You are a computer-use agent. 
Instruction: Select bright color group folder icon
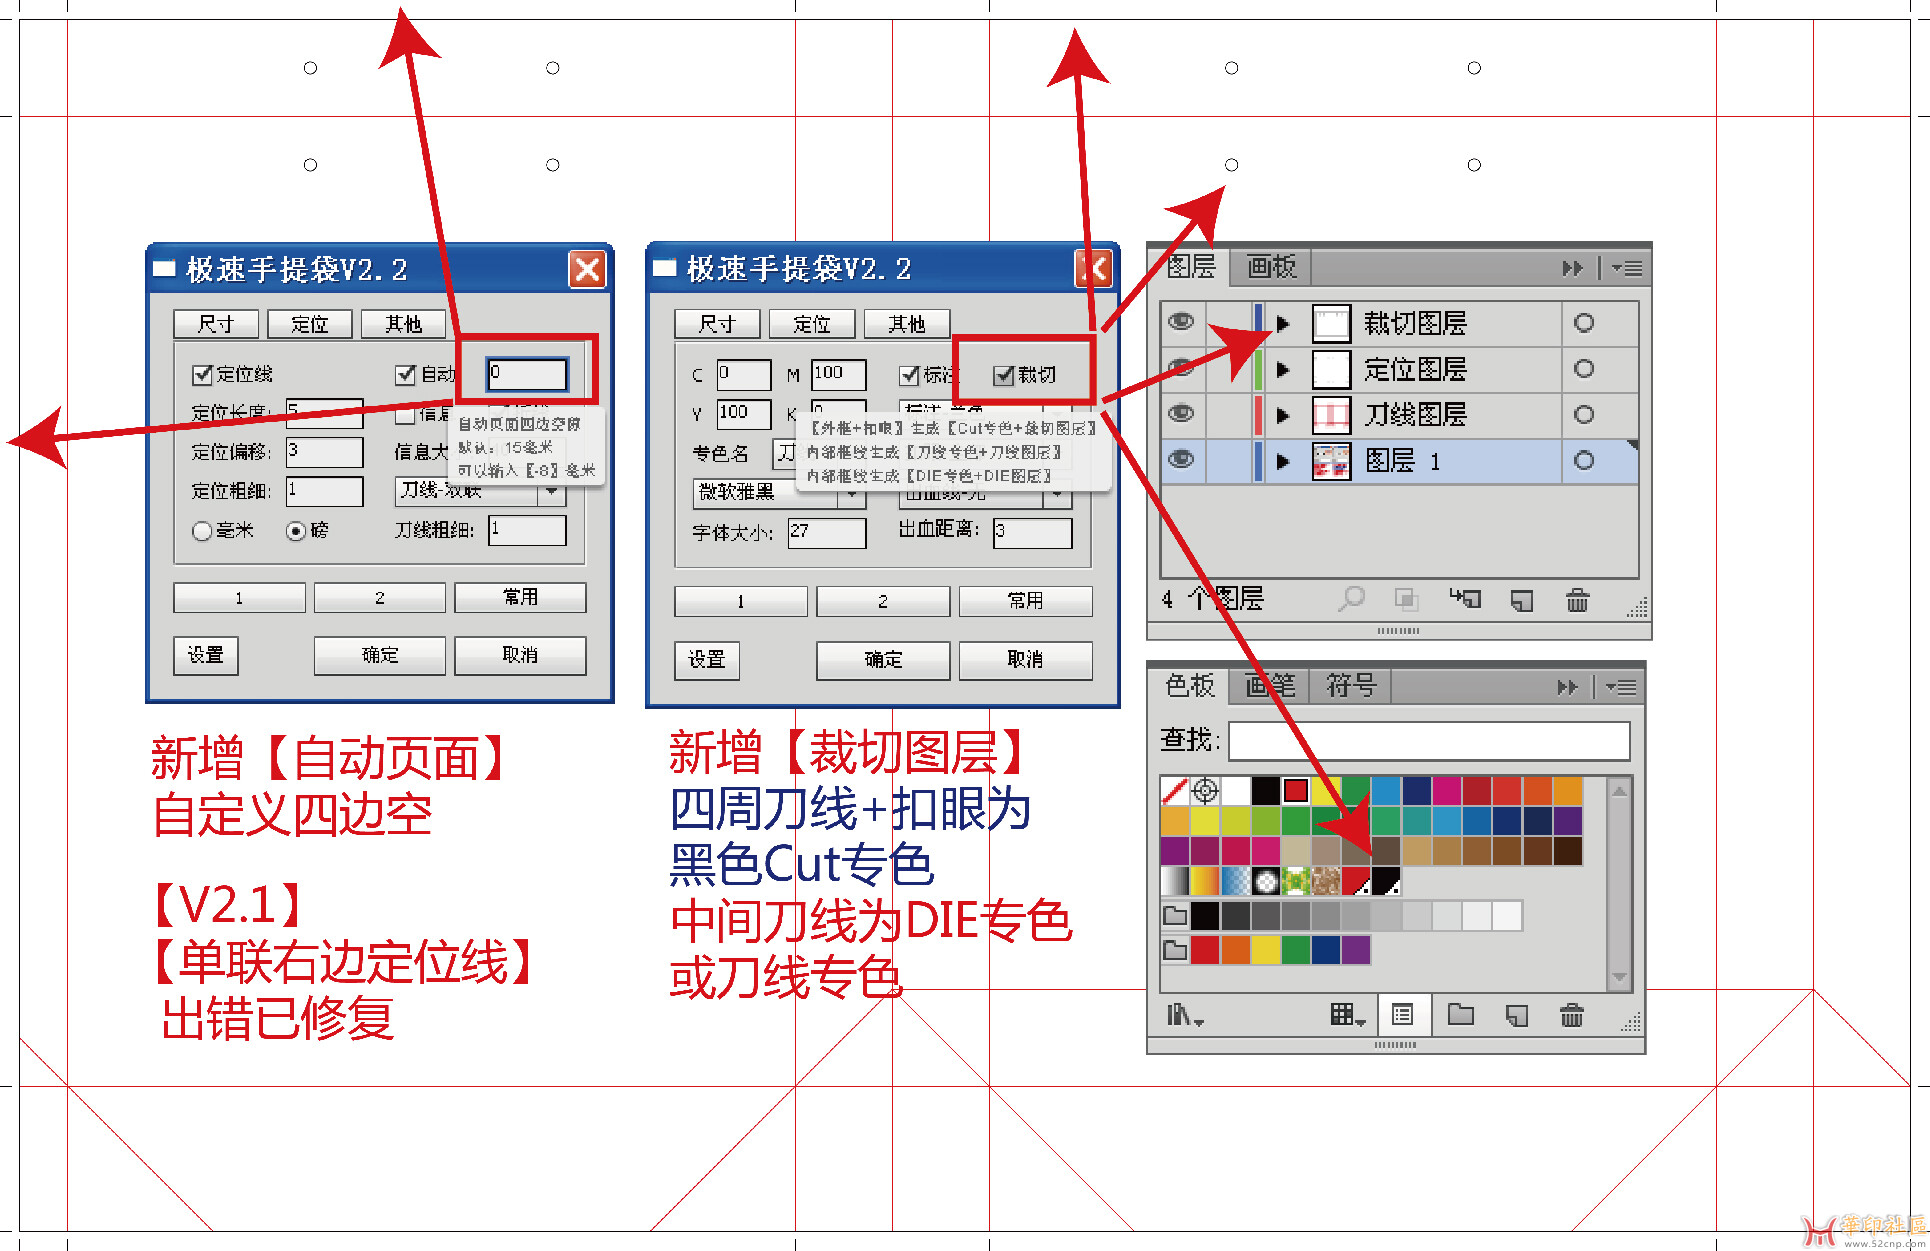pyautogui.click(x=1176, y=949)
